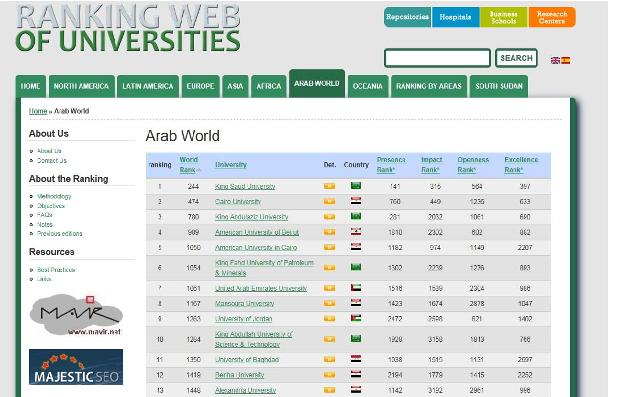
Task: Open the About Us sidebar link
Action: click(49, 151)
